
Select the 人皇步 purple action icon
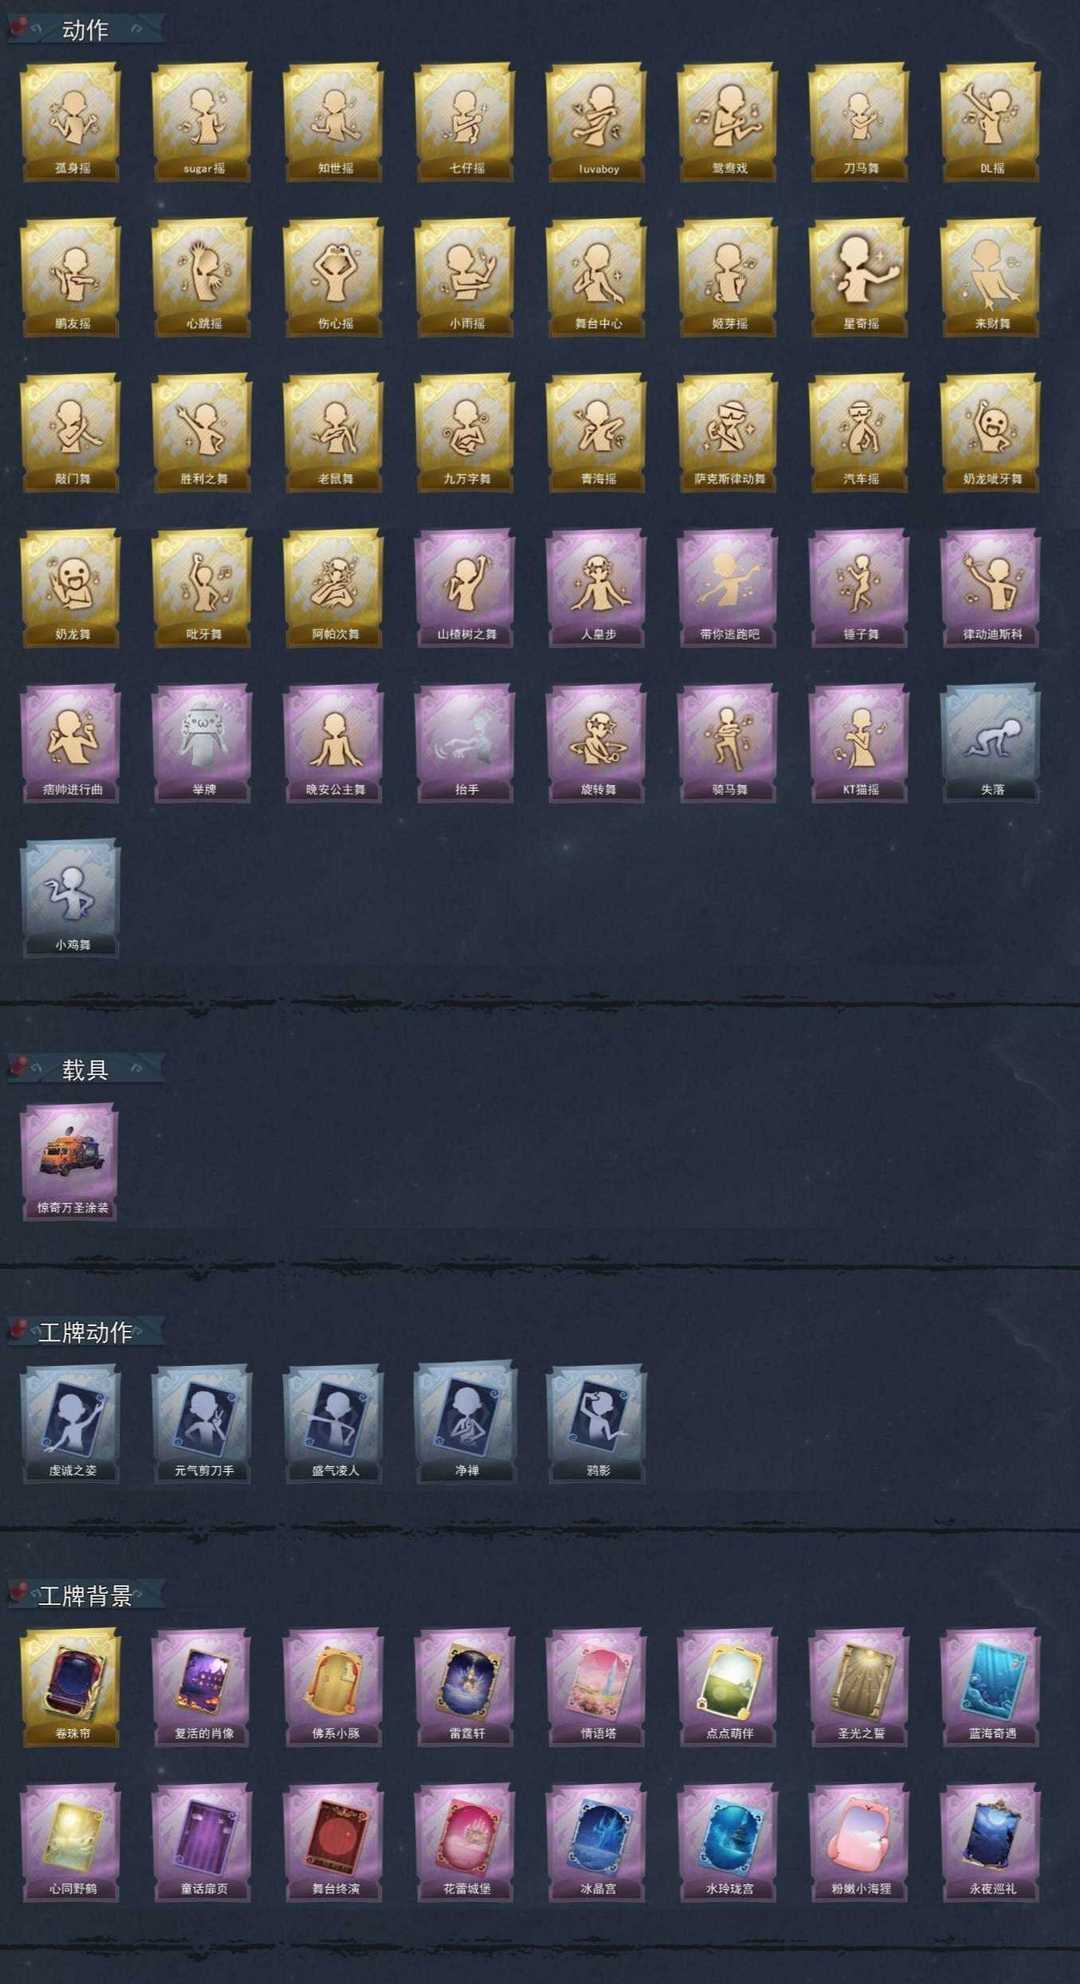point(597,587)
